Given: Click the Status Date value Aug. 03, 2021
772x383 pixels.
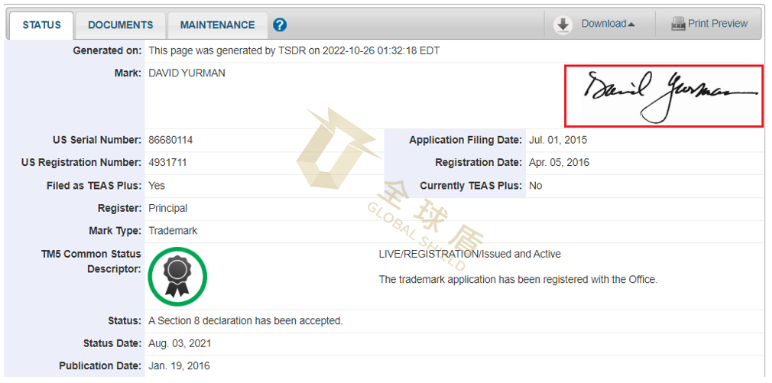Looking at the screenshot, I should [180, 344].
